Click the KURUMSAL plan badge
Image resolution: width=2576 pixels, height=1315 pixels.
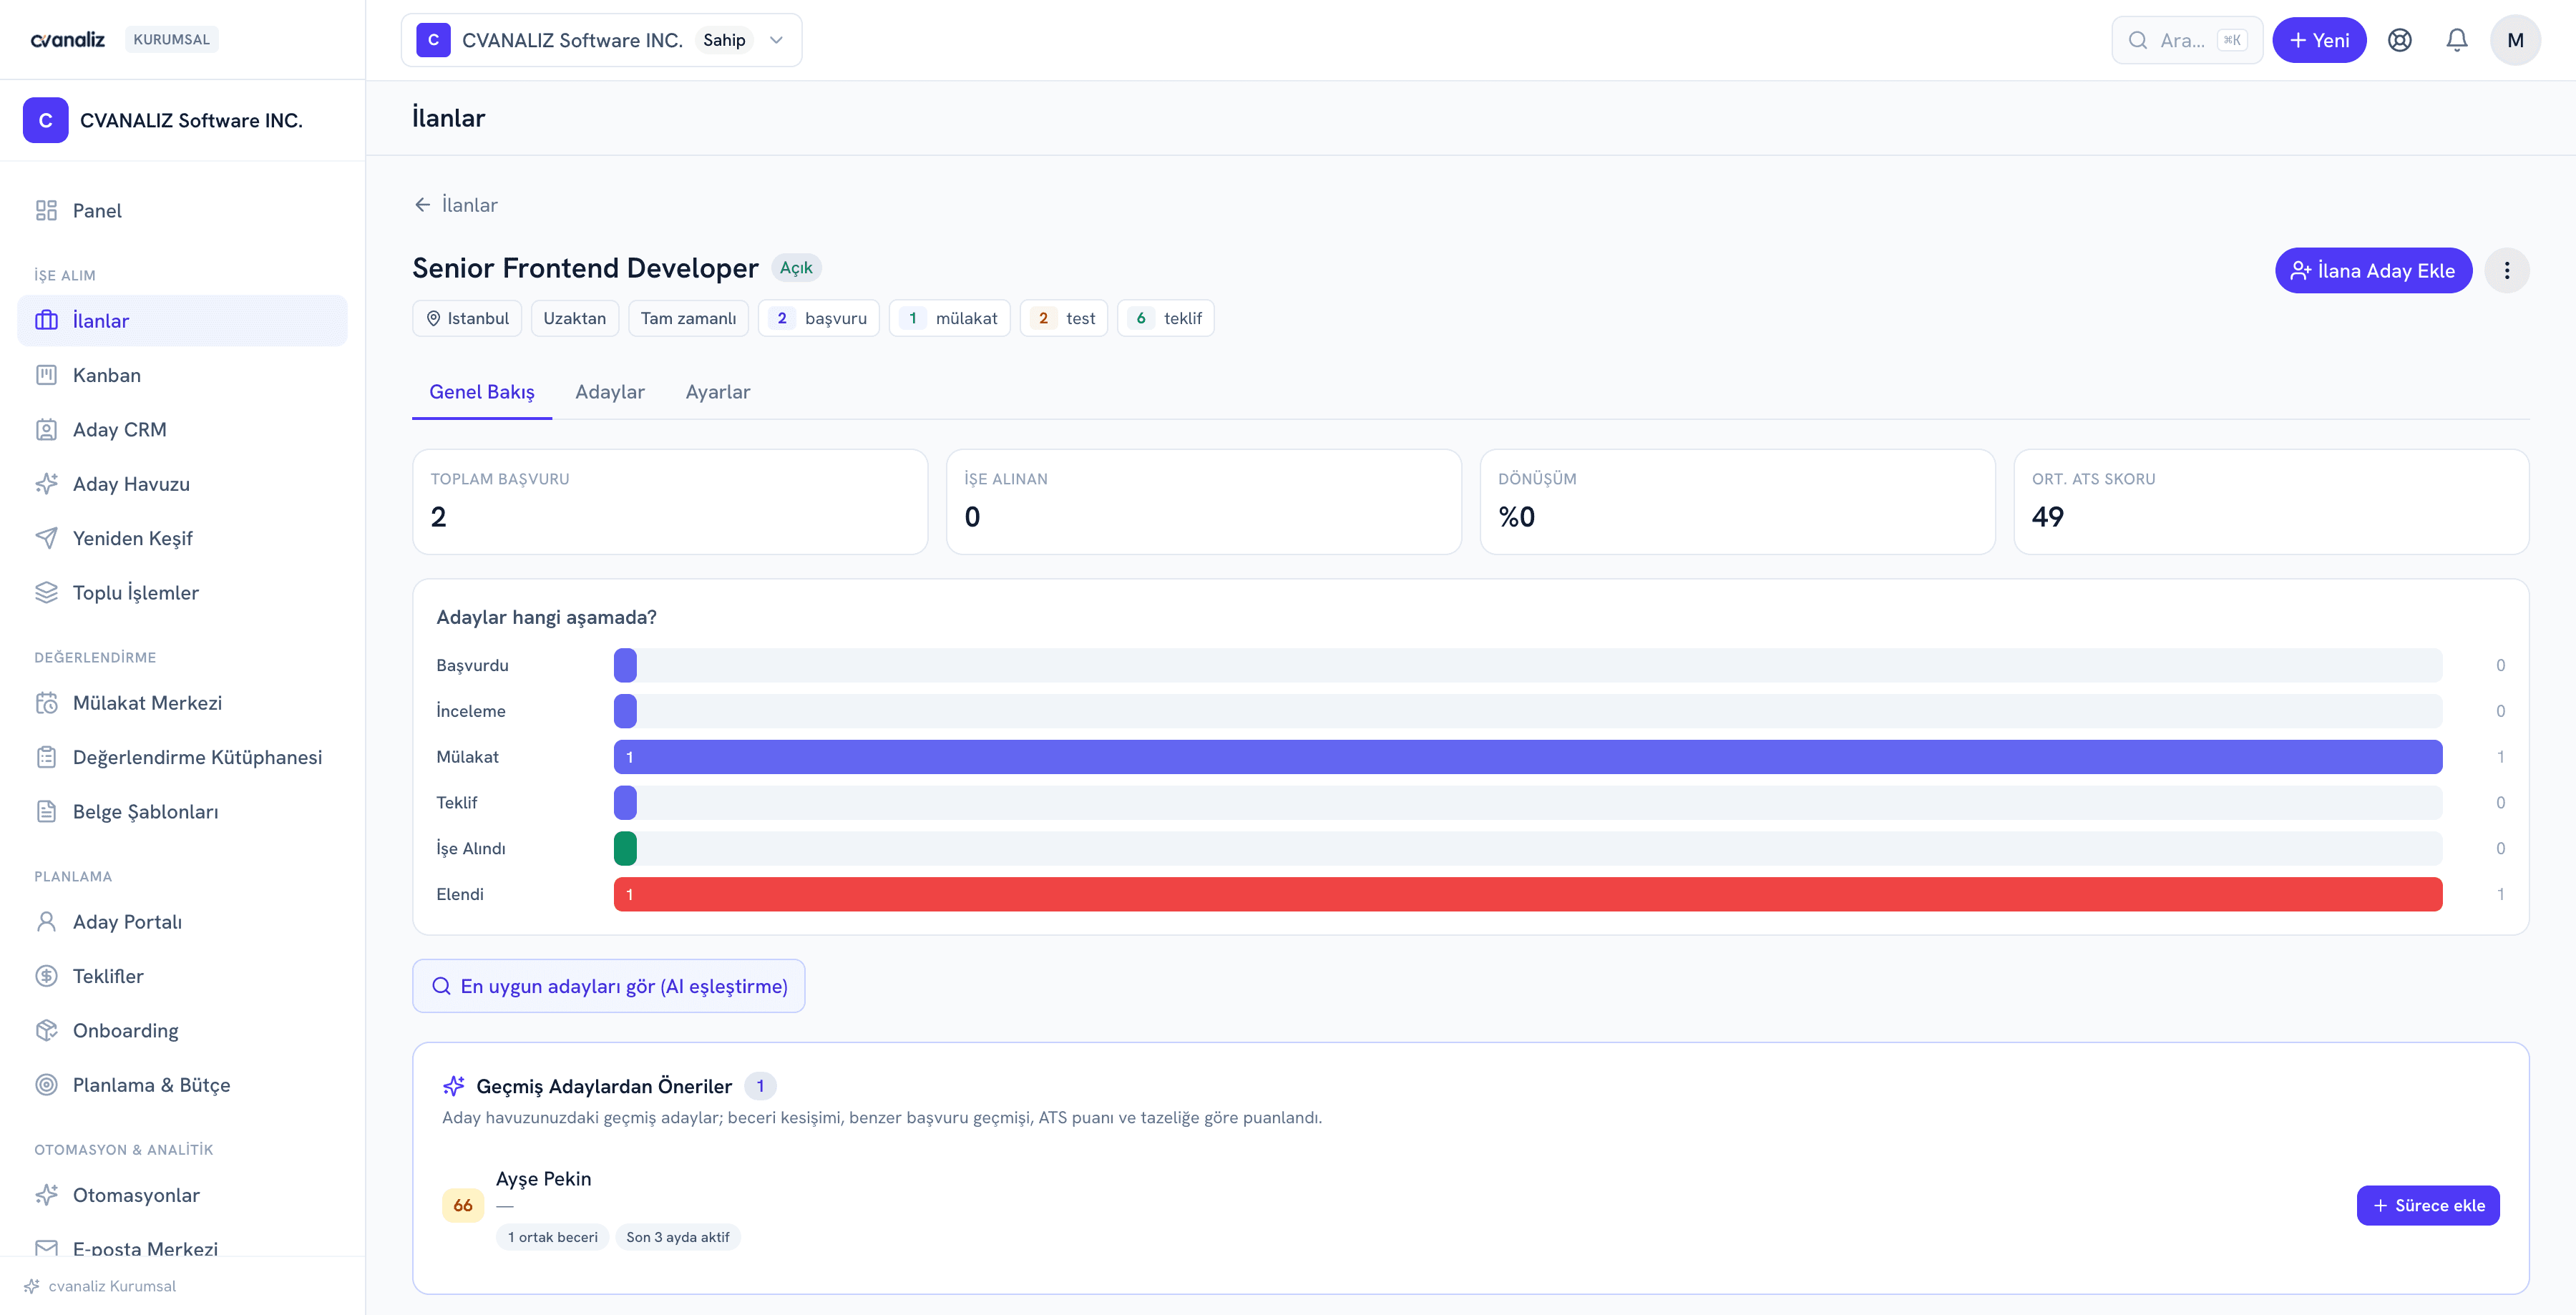point(171,40)
